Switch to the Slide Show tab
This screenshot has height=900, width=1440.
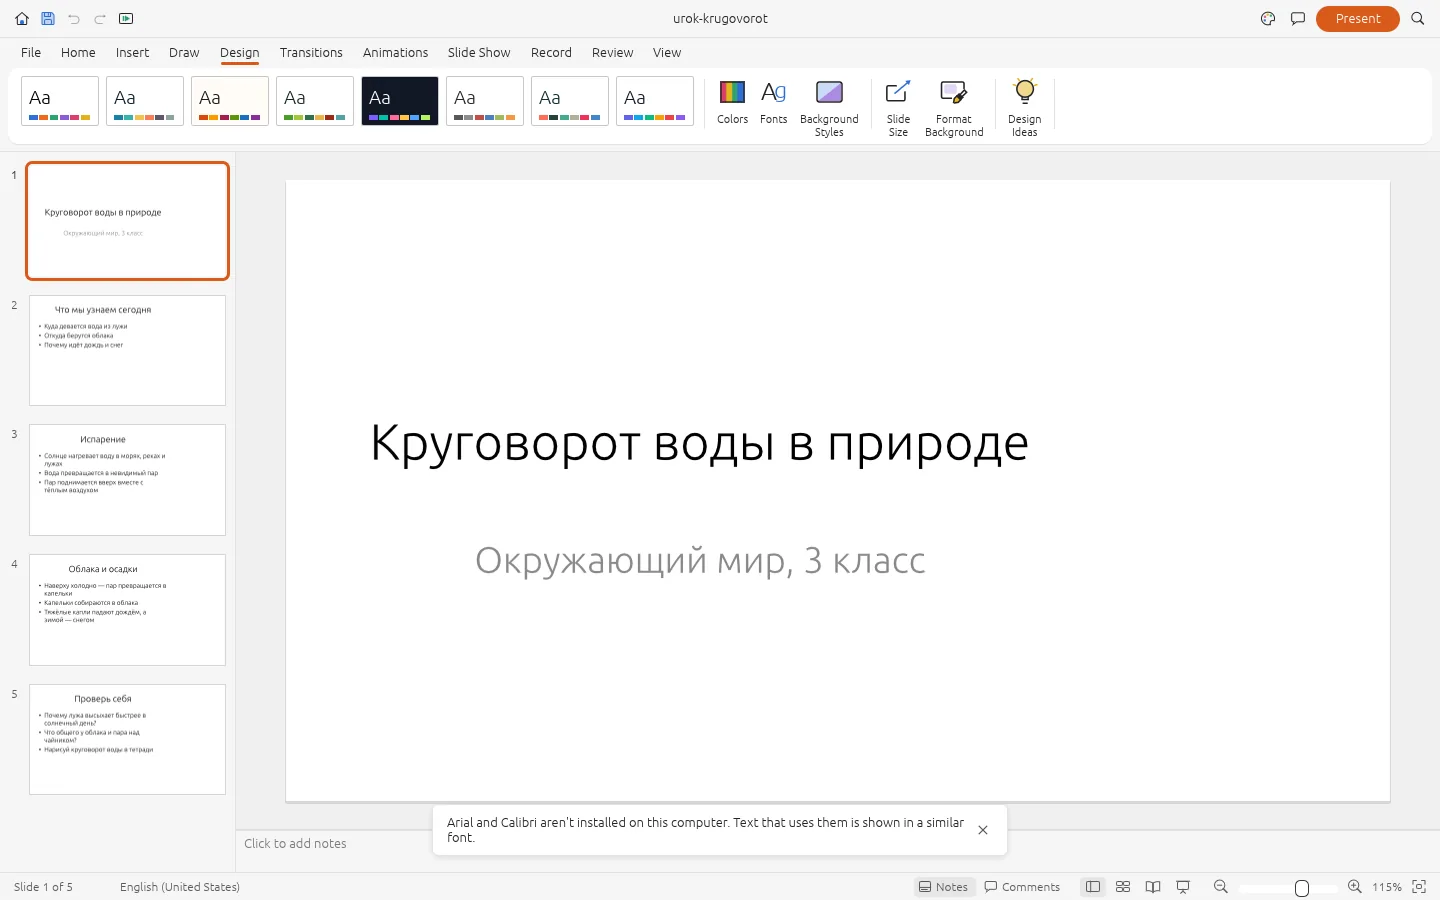(x=479, y=53)
